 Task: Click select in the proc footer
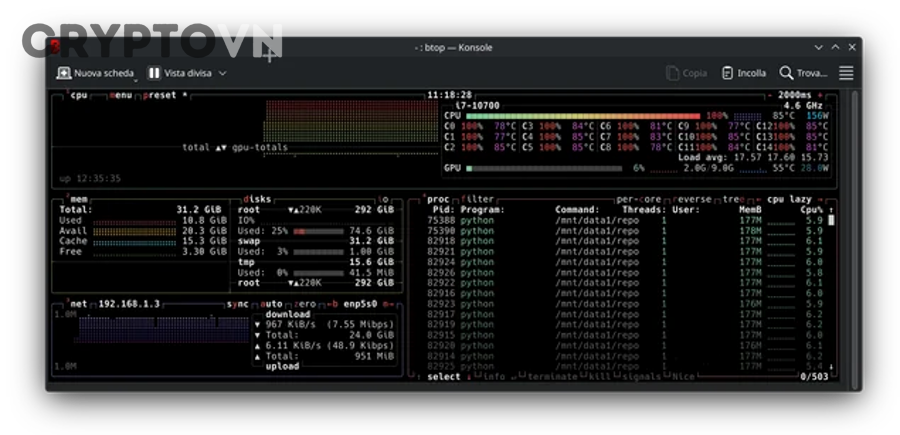444,376
